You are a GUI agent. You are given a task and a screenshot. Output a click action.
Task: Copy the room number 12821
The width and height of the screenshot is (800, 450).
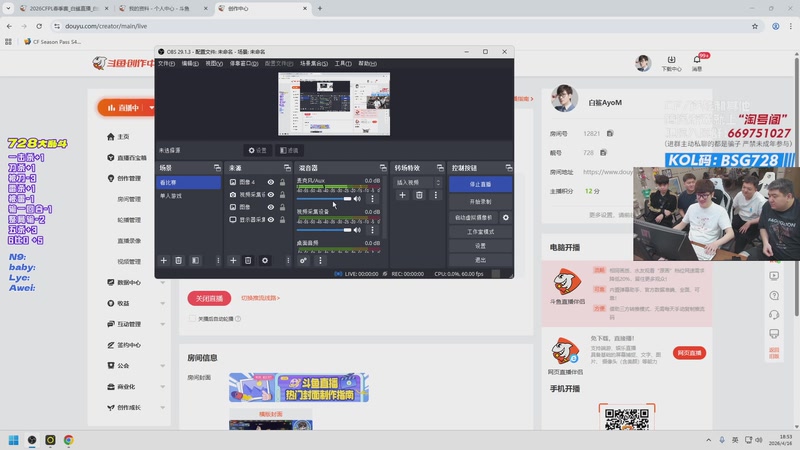pos(610,133)
